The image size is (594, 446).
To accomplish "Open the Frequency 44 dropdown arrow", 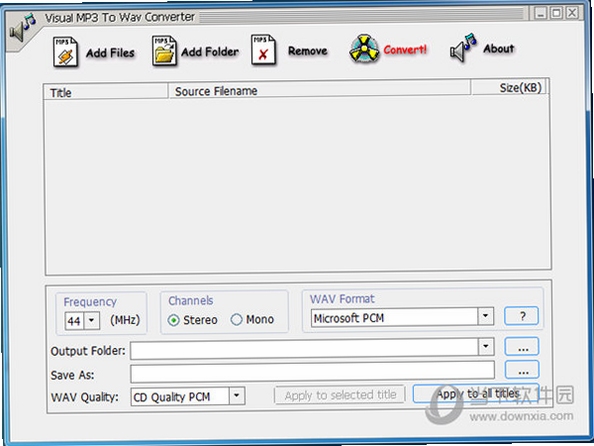I will (91, 321).
